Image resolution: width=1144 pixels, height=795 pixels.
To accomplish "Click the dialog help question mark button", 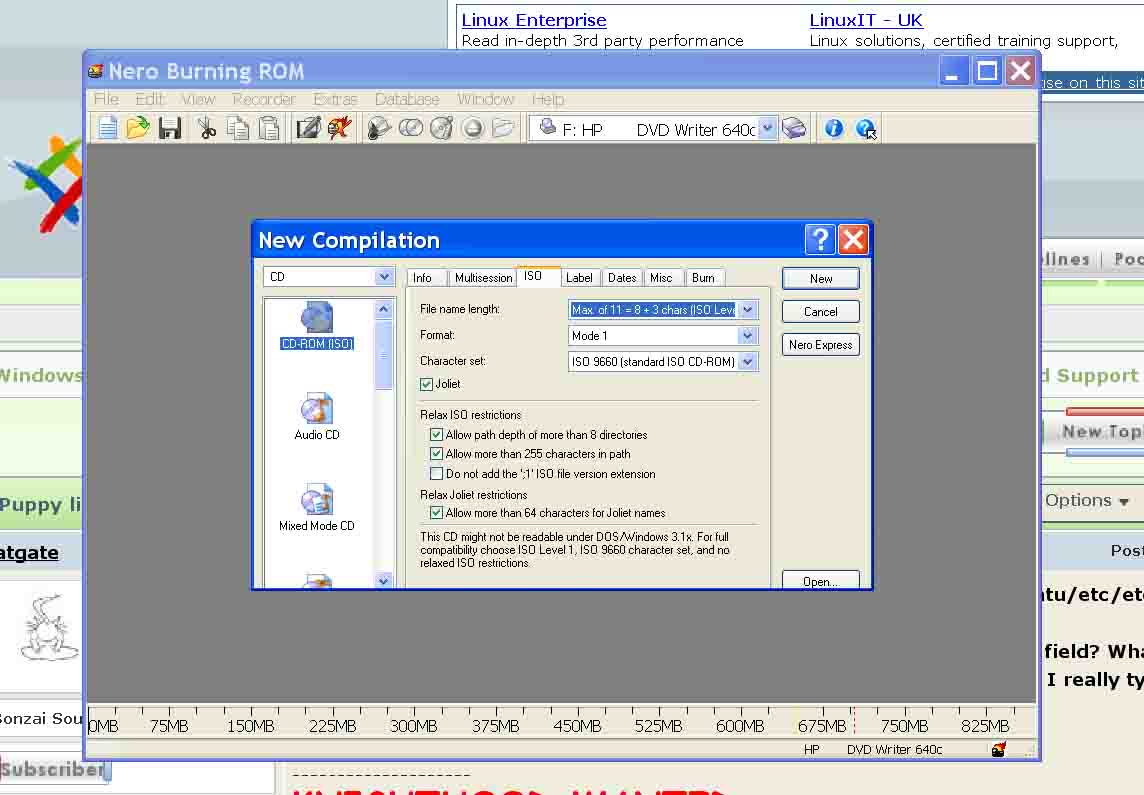I will (820, 239).
